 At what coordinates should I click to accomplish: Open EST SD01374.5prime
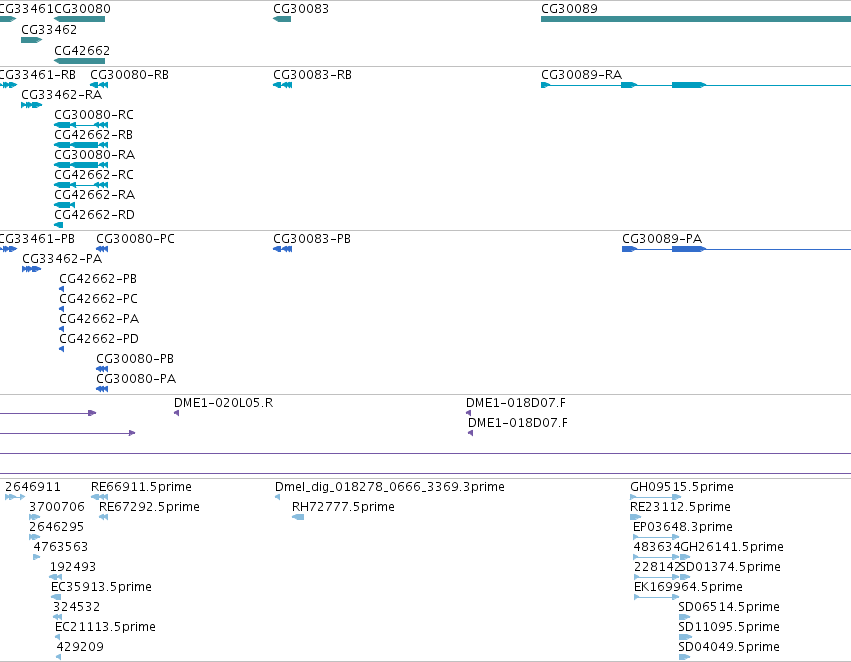click(x=731, y=567)
